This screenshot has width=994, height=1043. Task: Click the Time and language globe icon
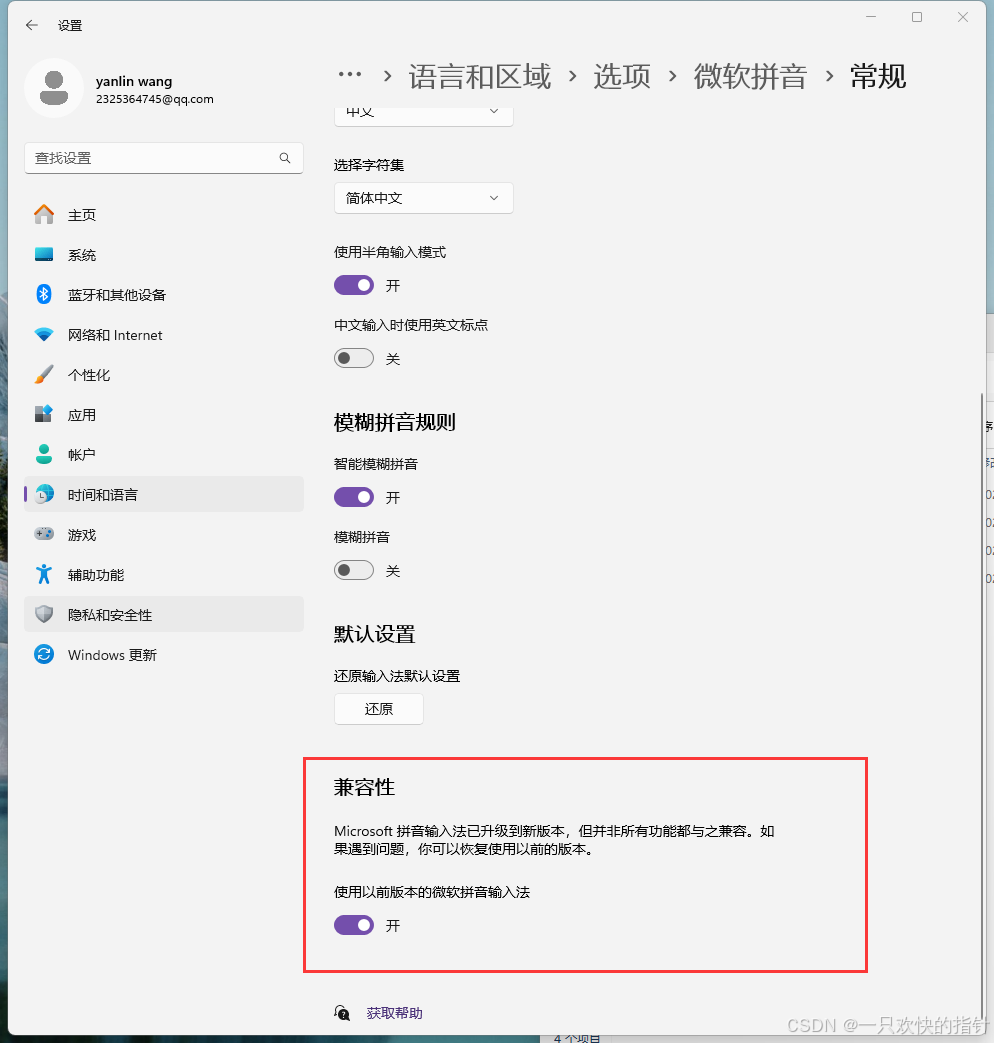click(44, 494)
